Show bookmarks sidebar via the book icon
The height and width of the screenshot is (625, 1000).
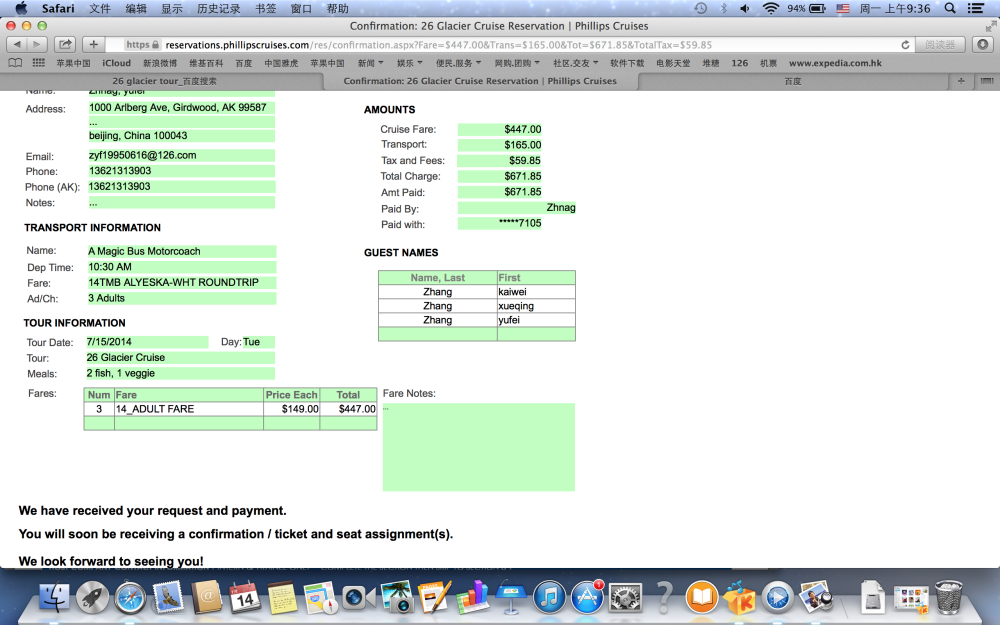coord(15,63)
